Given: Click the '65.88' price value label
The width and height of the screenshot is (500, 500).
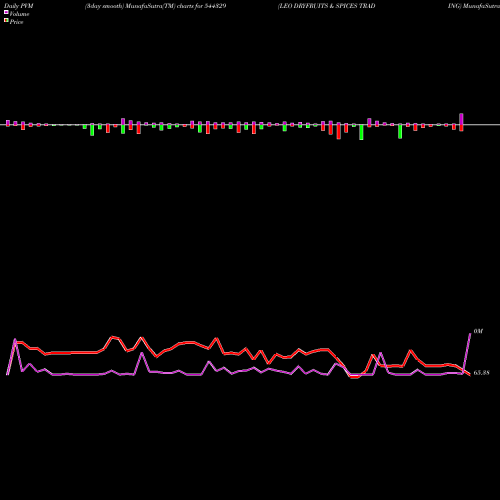Looking at the screenshot, I should (x=481, y=373).
